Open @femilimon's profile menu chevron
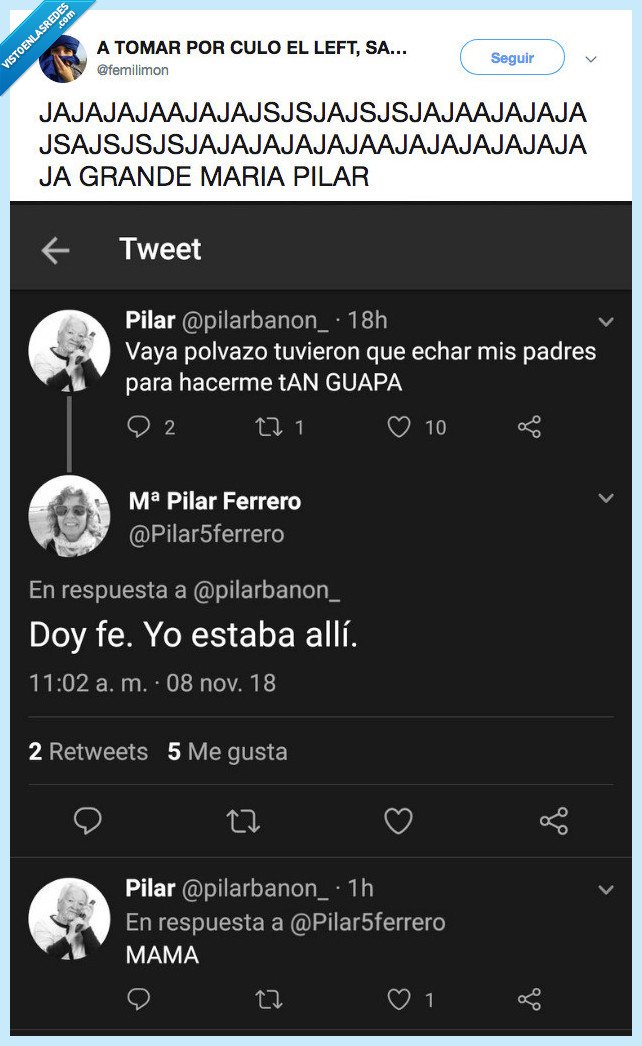Screen dimensions: 642x1046 [590, 57]
